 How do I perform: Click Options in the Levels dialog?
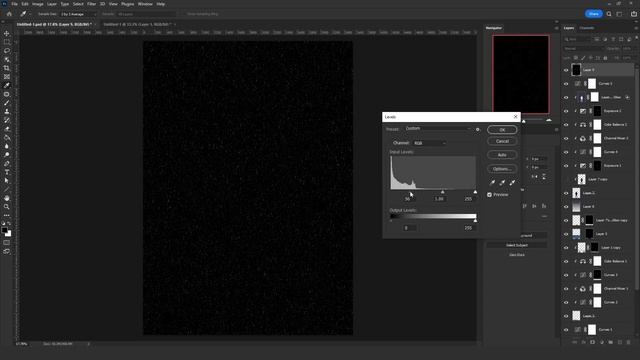click(x=502, y=169)
